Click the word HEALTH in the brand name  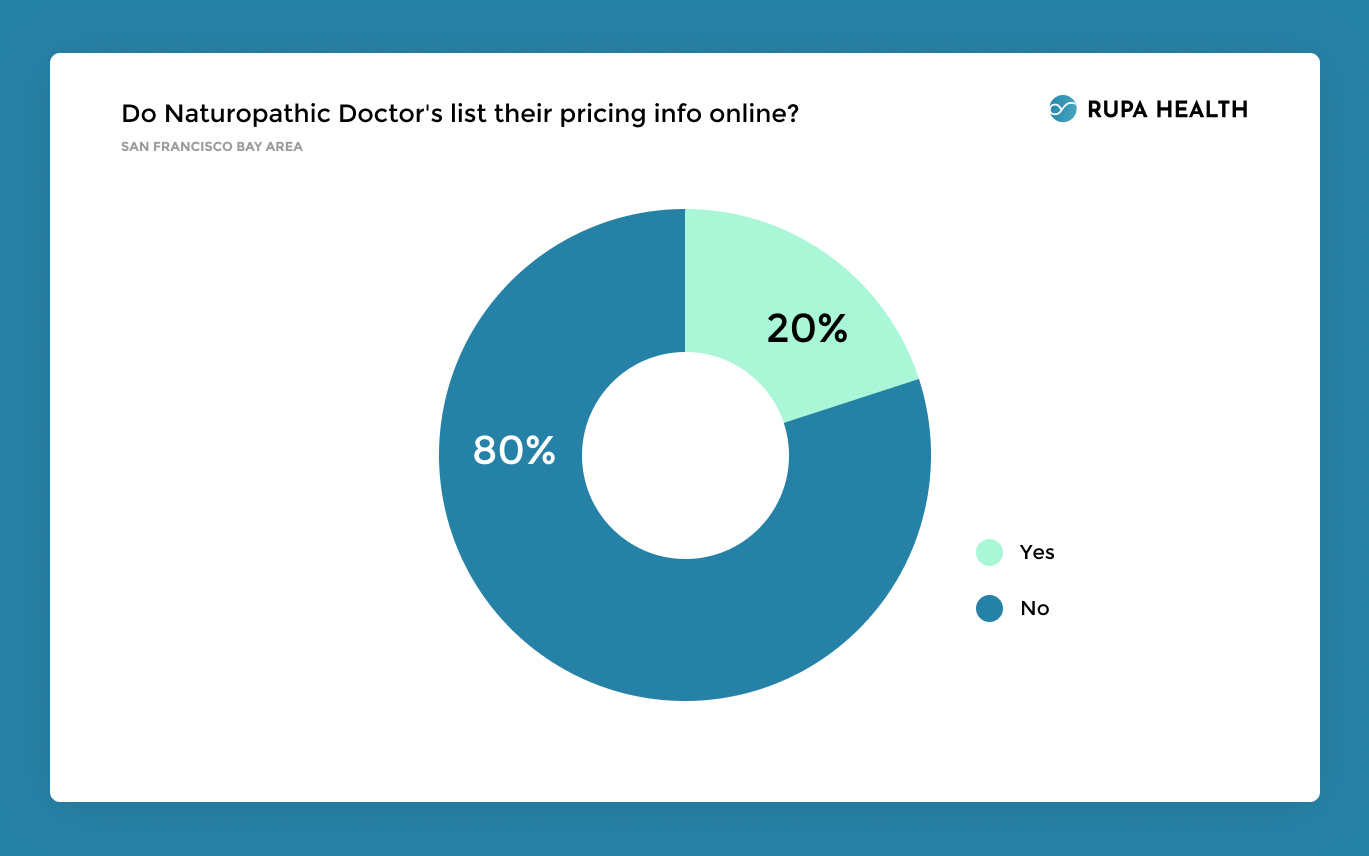pos(1201,110)
